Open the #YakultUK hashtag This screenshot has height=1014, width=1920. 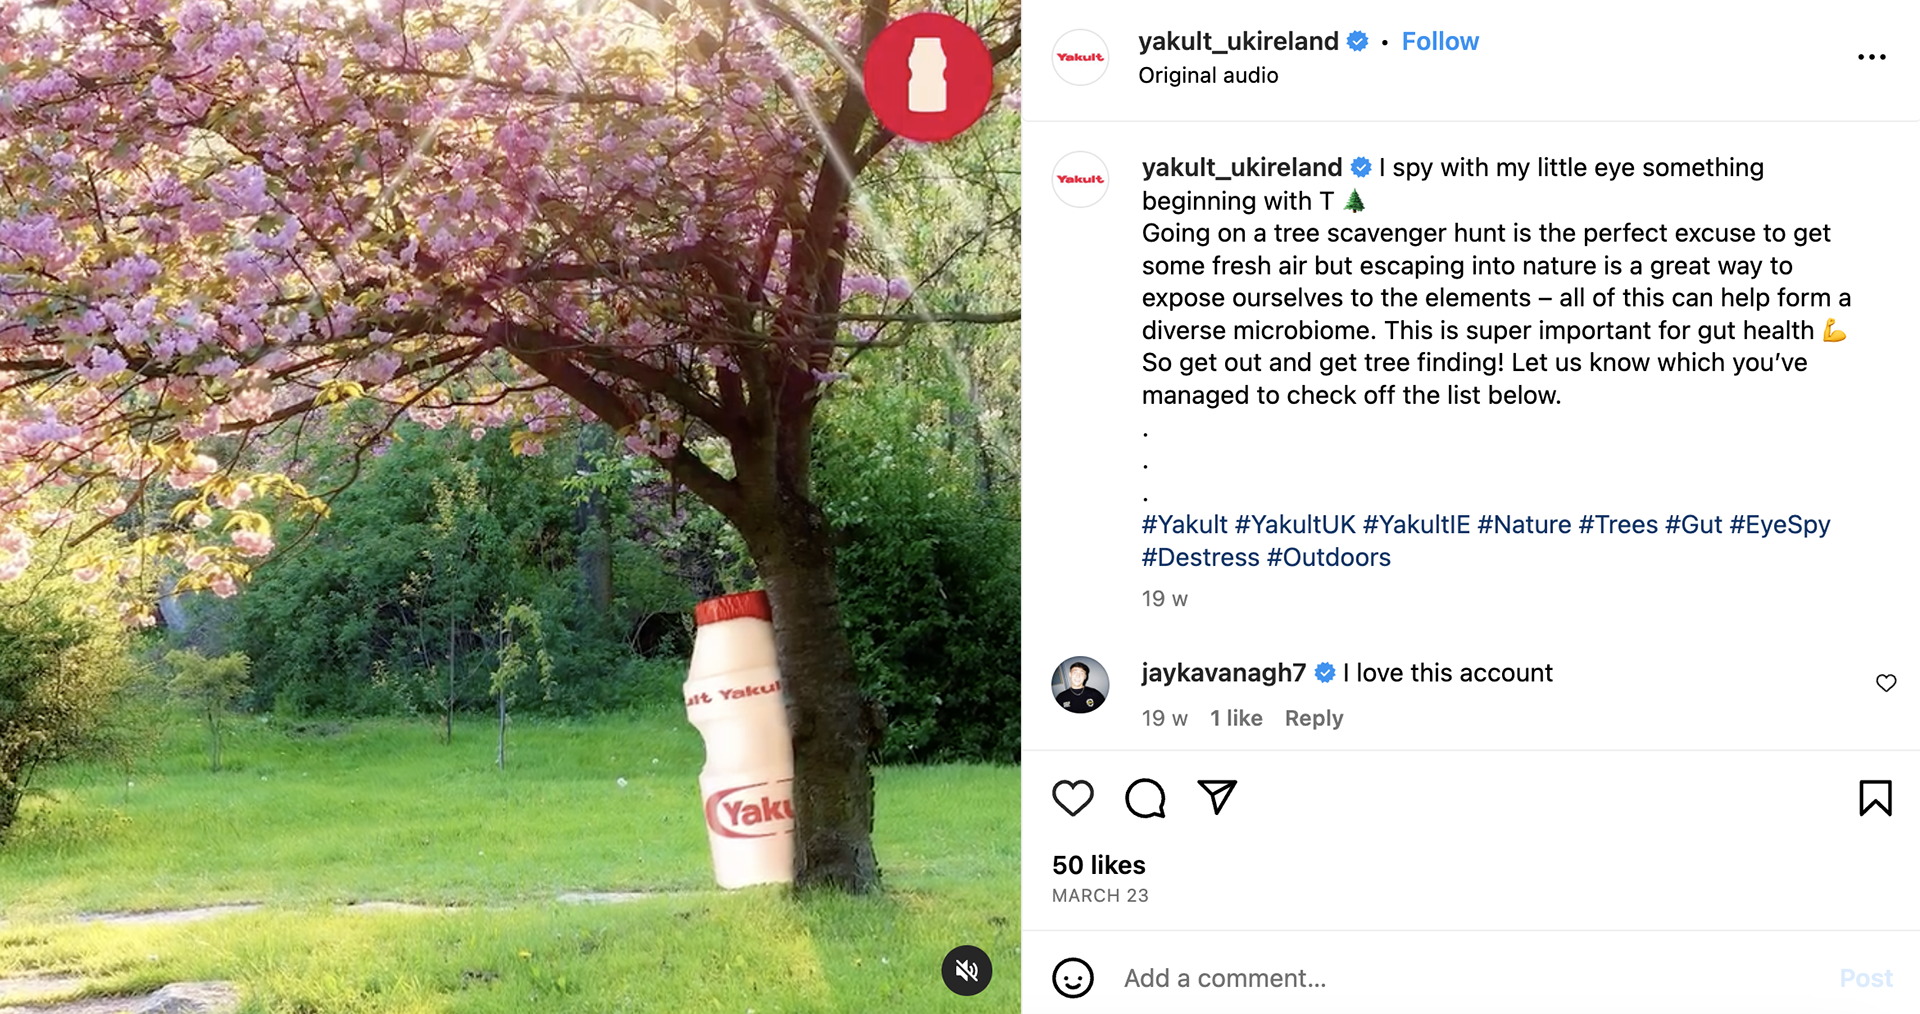[1295, 525]
